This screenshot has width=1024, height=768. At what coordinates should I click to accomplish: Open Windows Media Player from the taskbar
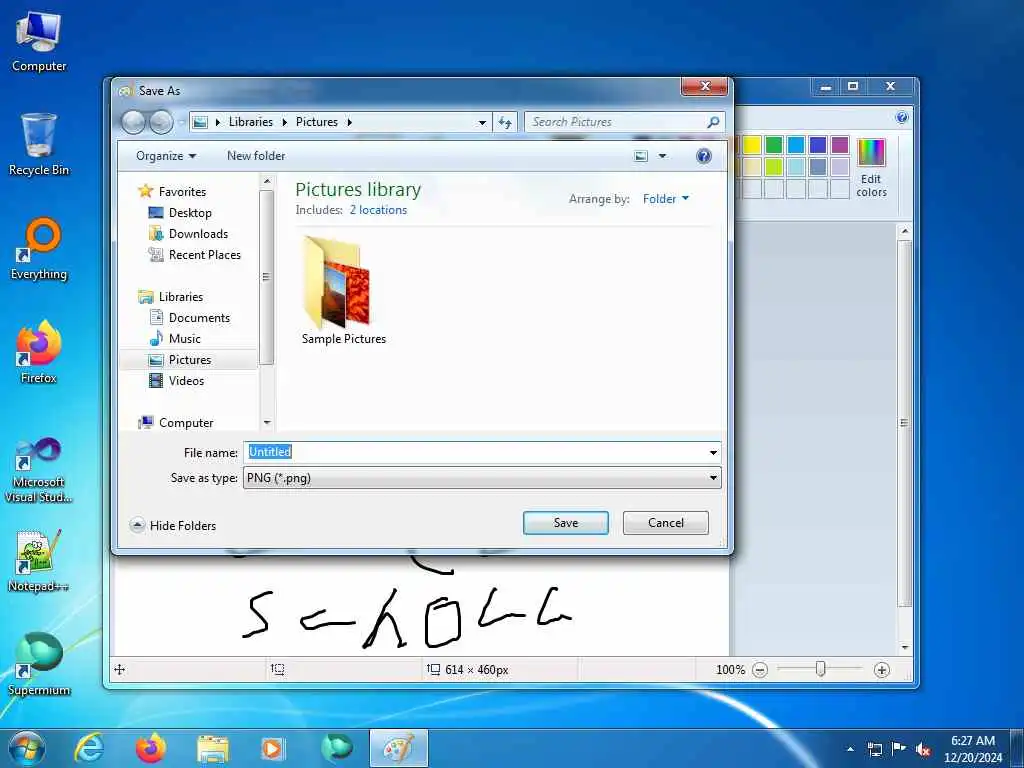point(273,748)
